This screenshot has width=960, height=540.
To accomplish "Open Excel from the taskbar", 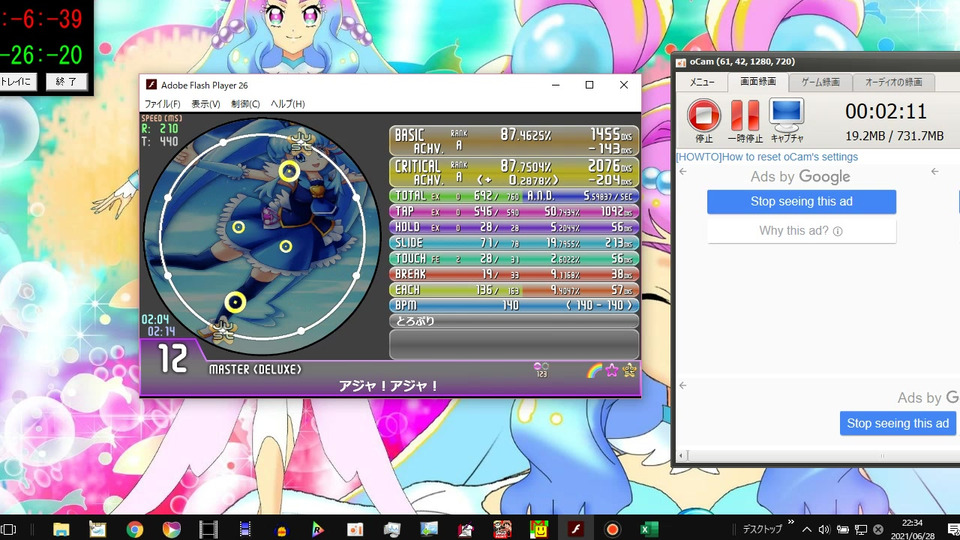I will (649, 530).
